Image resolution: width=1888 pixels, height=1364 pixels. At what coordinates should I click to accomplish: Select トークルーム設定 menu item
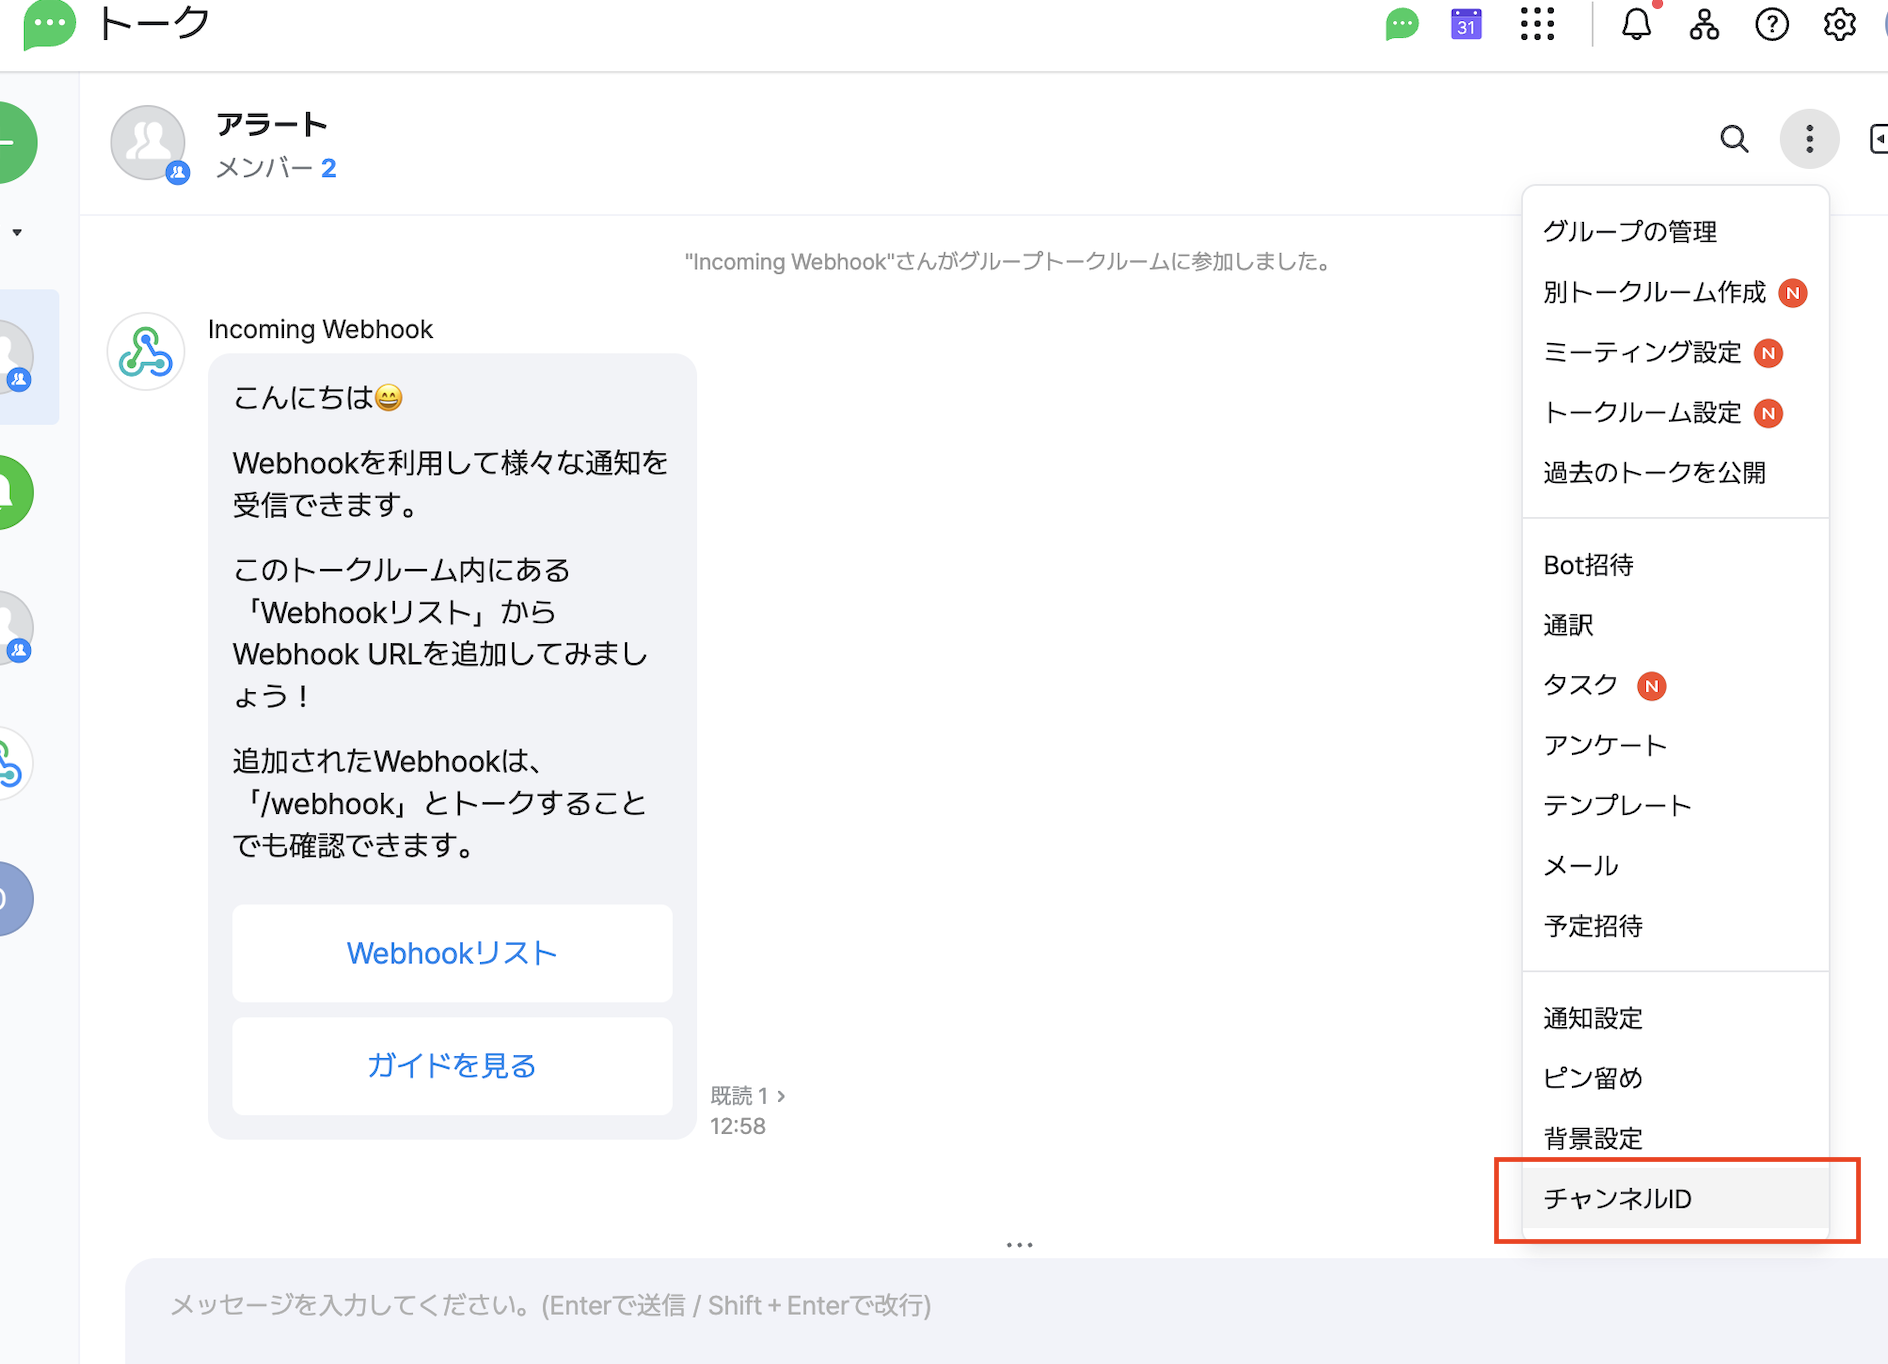tap(1675, 412)
